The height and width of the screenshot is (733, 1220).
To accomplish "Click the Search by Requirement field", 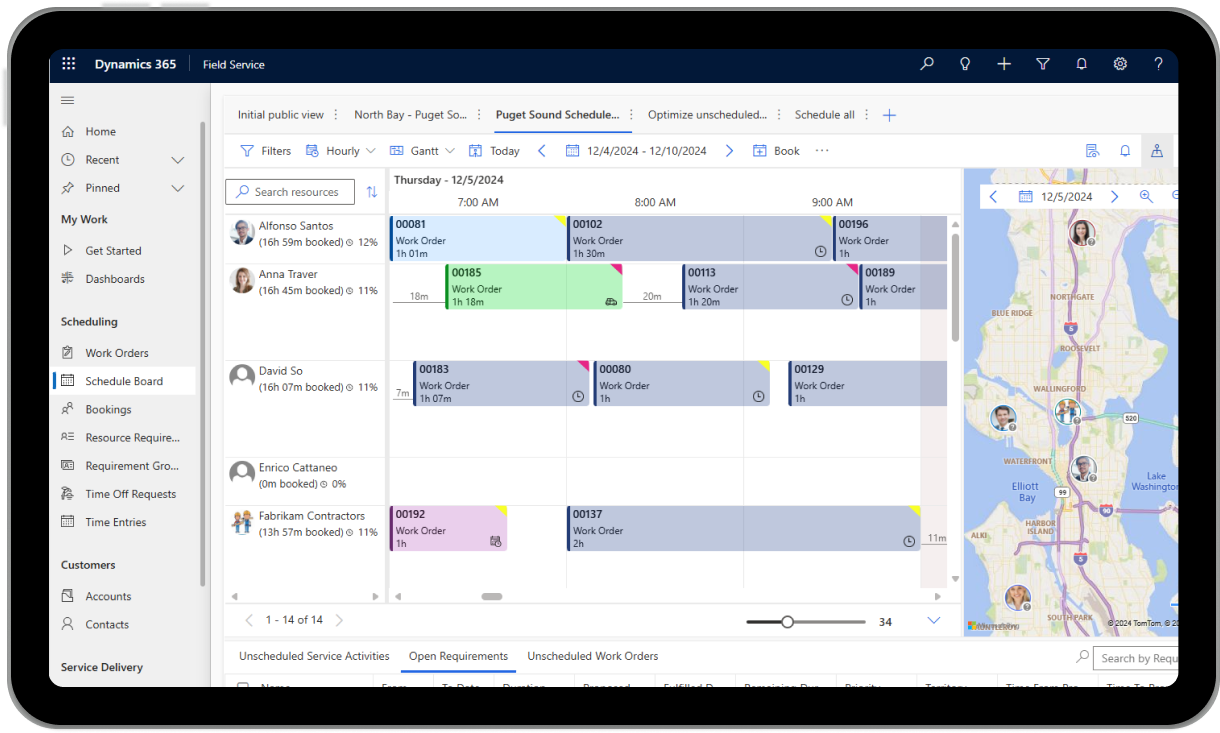I will tap(1135, 658).
